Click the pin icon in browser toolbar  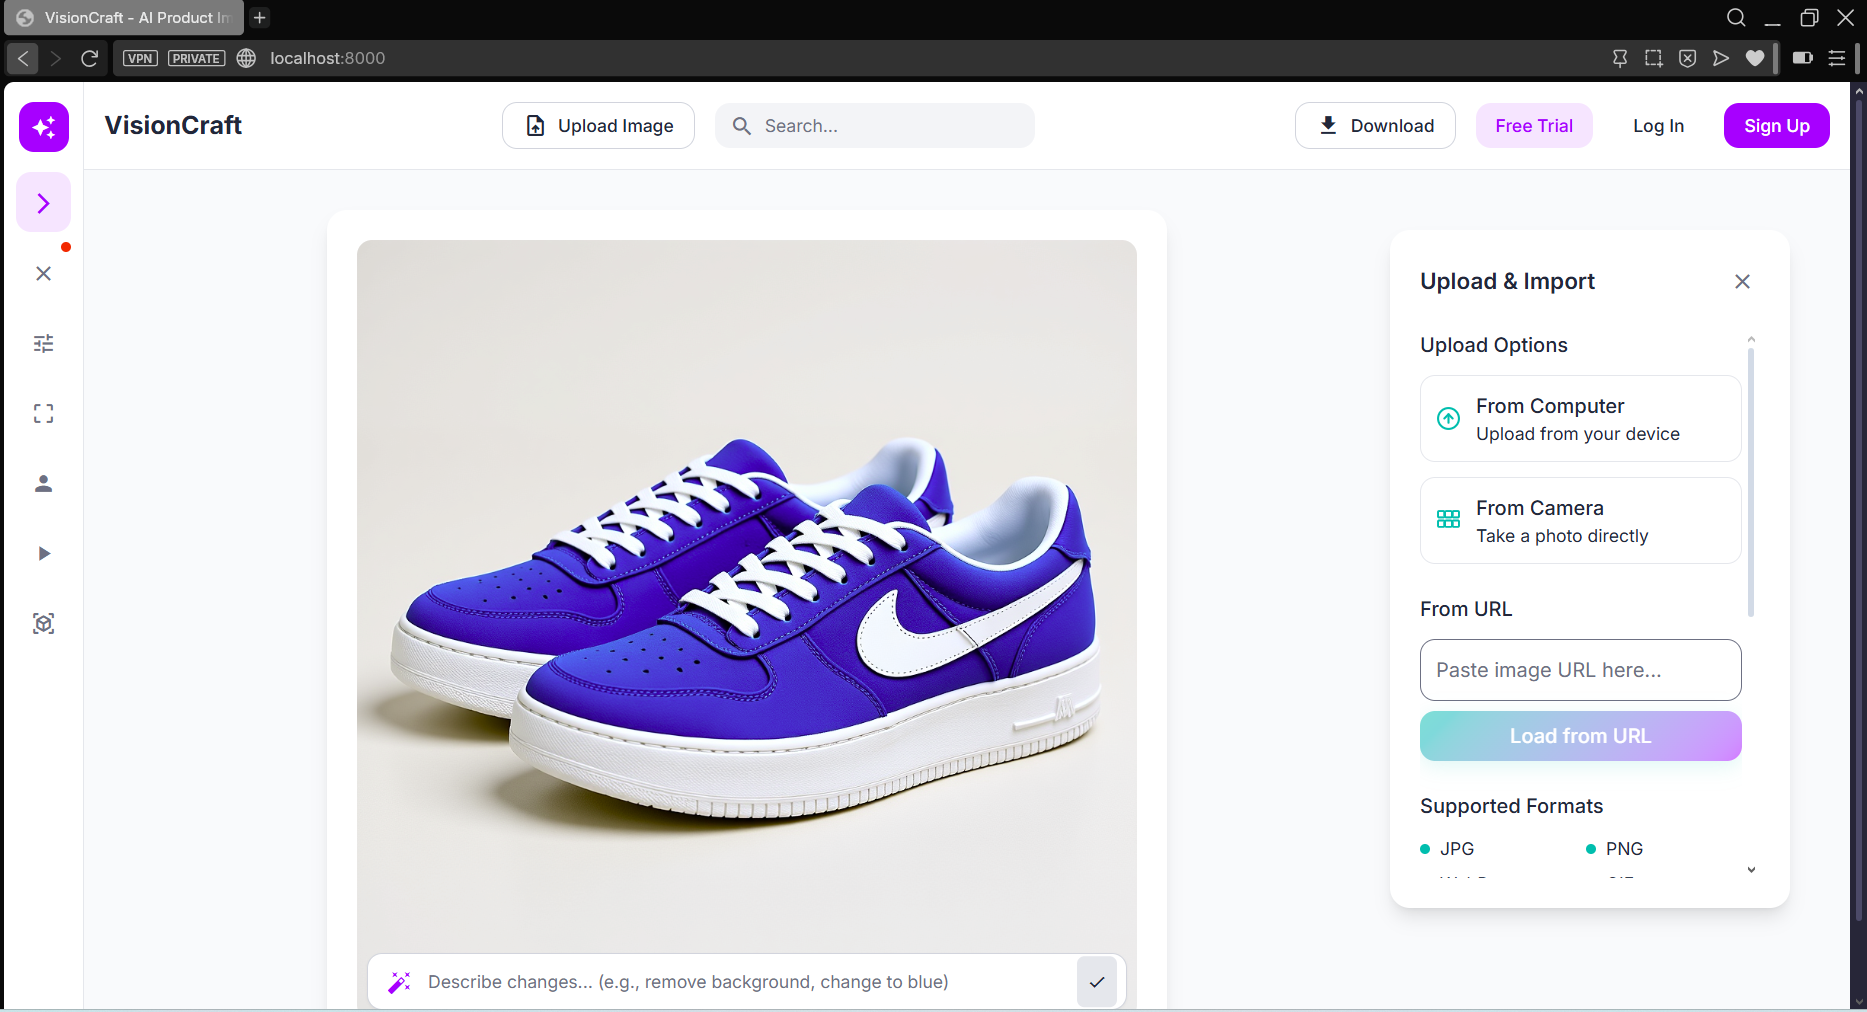tap(1620, 58)
